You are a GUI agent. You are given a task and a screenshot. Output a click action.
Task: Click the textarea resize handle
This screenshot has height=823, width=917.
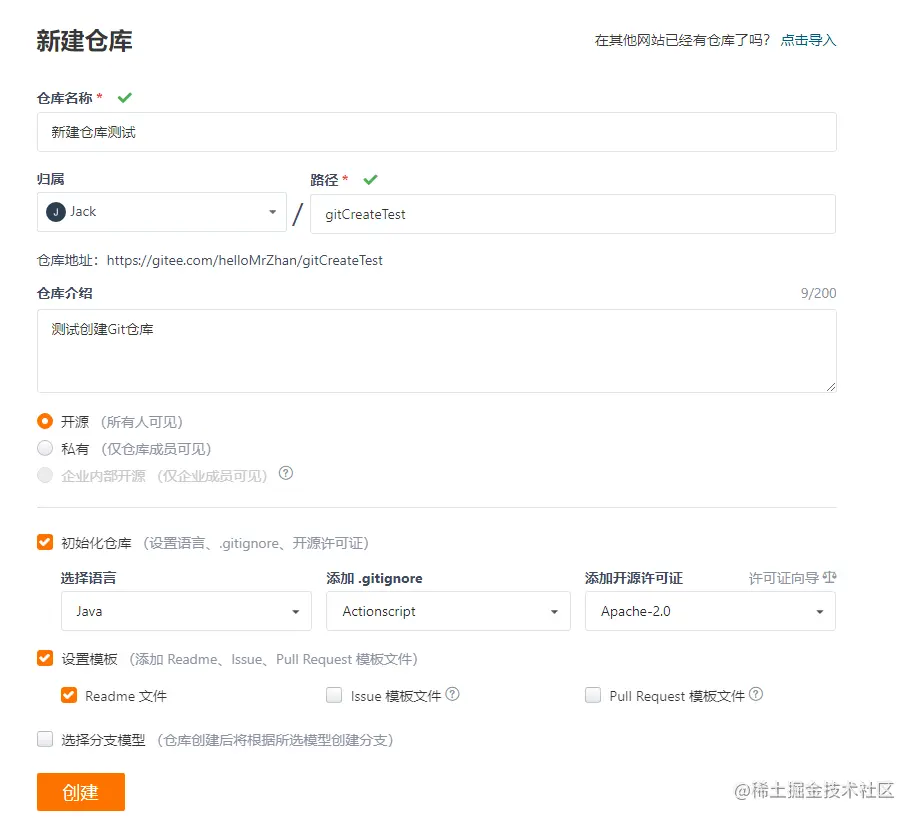pyautogui.click(x=831, y=387)
